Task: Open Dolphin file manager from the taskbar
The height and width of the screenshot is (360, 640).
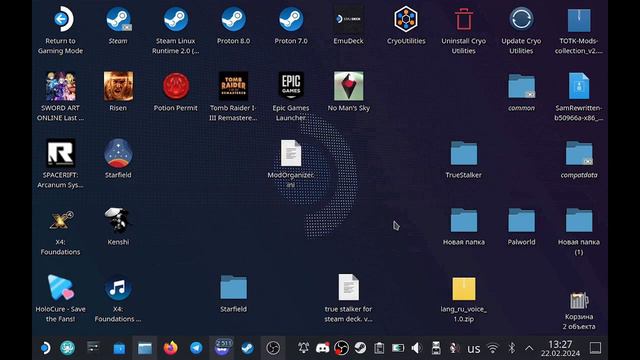Action: [145, 348]
